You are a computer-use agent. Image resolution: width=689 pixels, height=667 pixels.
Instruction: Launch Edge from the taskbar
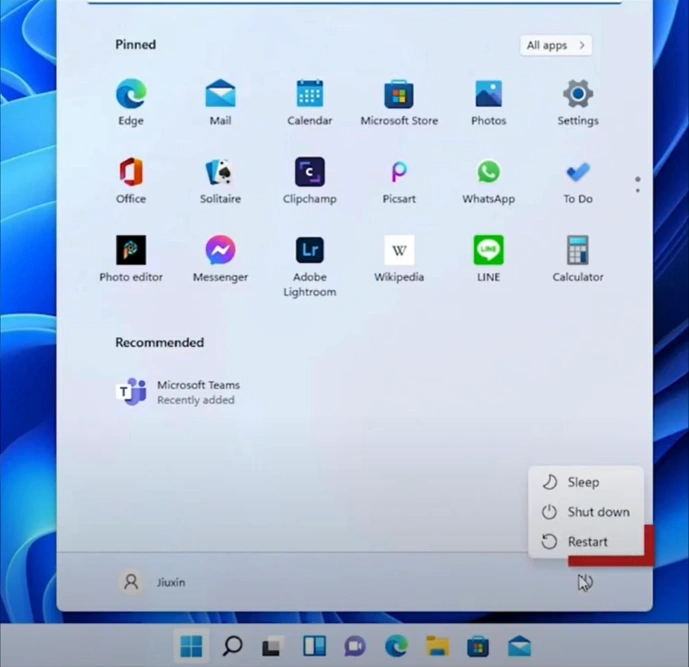click(396, 646)
